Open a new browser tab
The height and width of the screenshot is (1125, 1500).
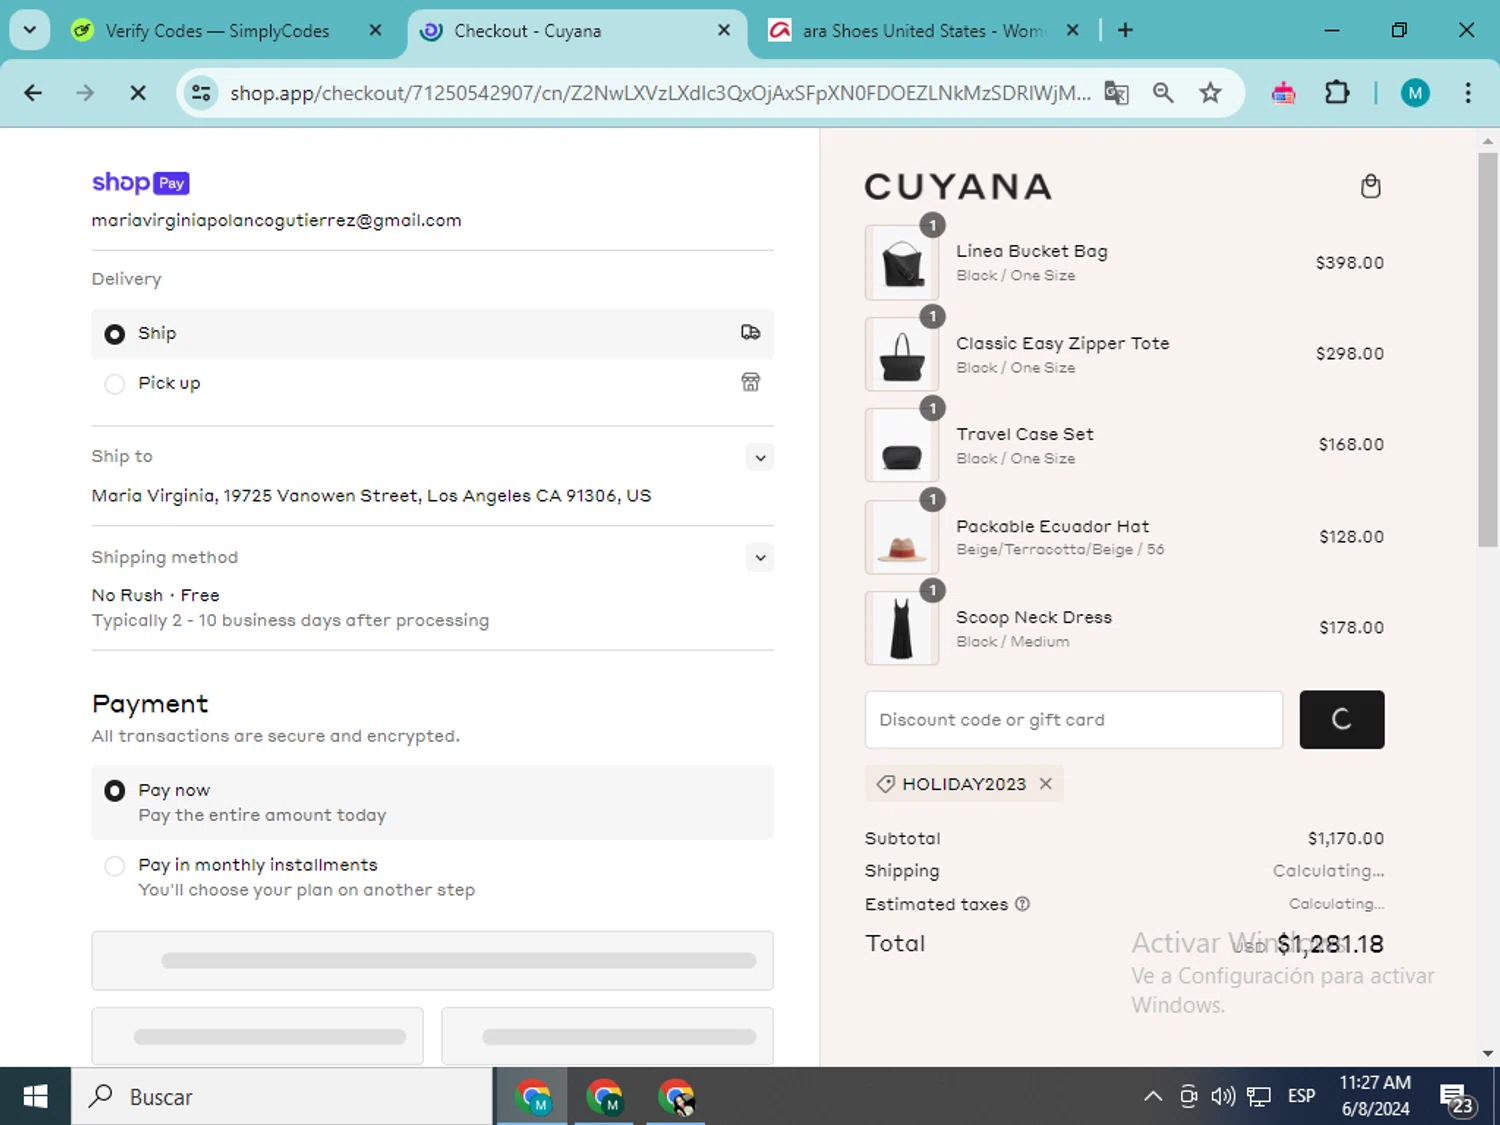click(x=1125, y=30)
